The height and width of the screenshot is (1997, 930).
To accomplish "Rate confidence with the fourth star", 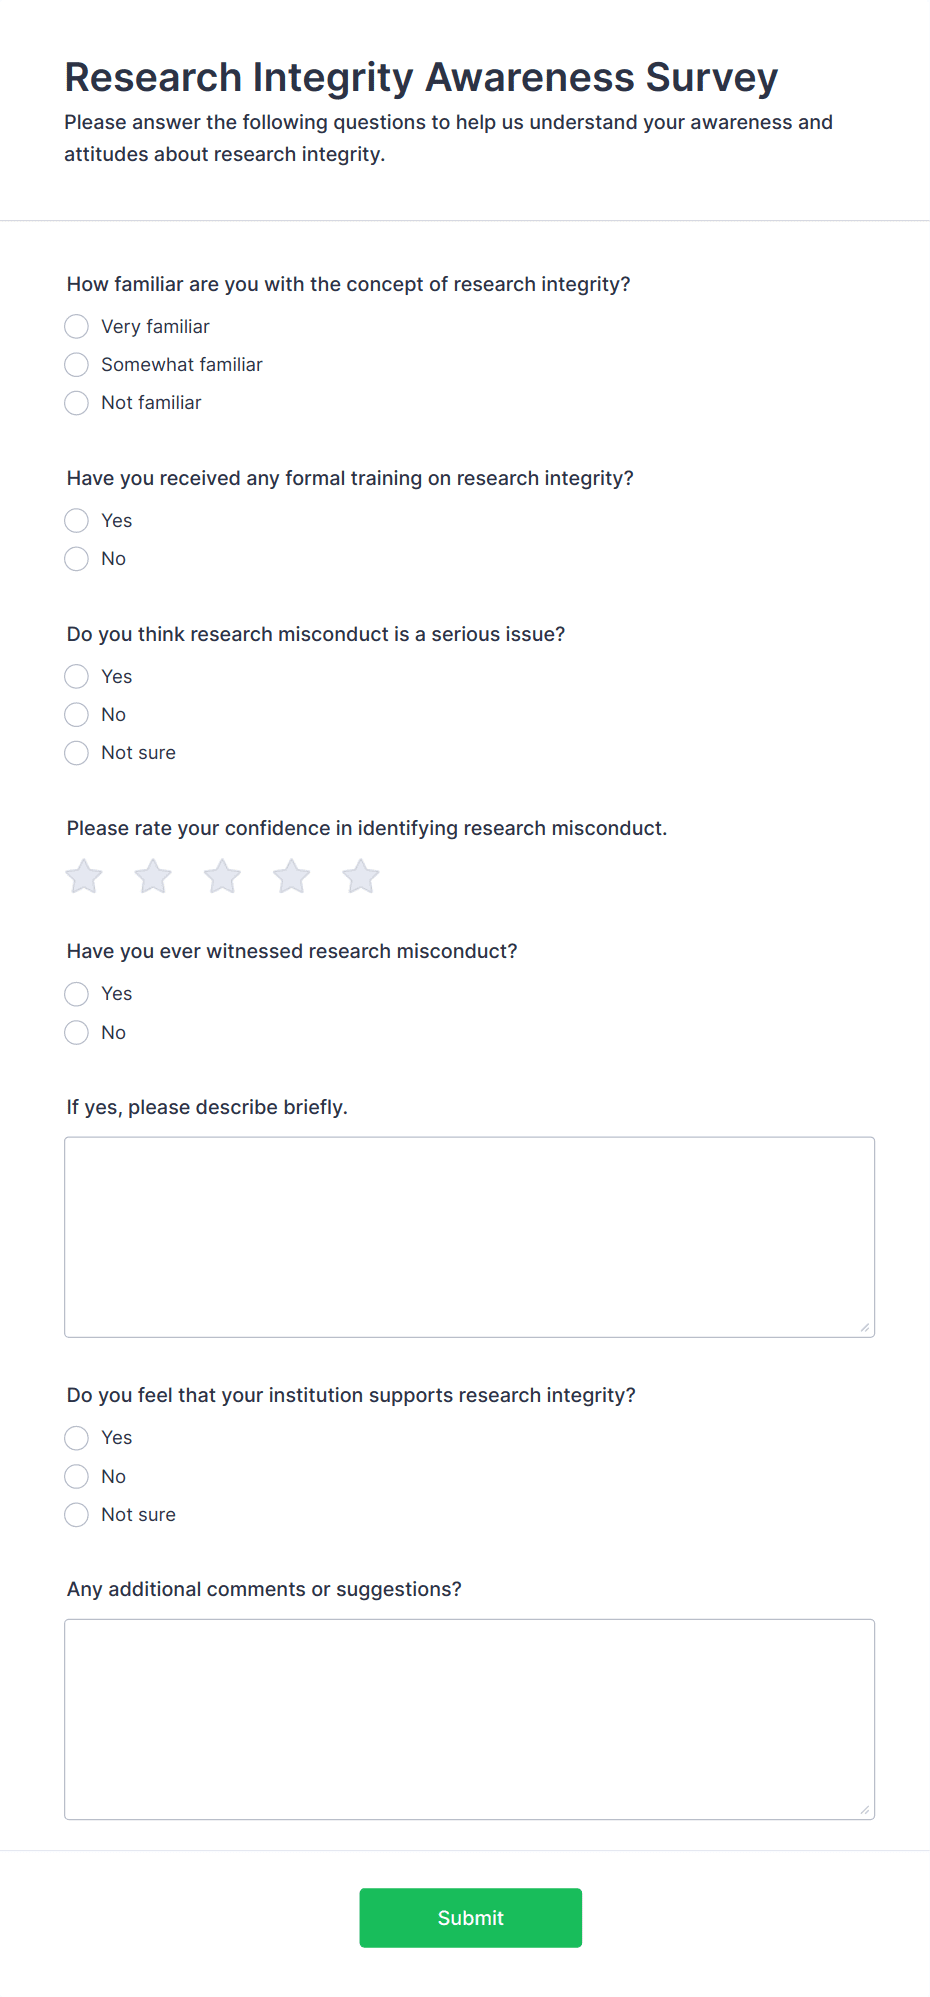I will pos(292,877).
